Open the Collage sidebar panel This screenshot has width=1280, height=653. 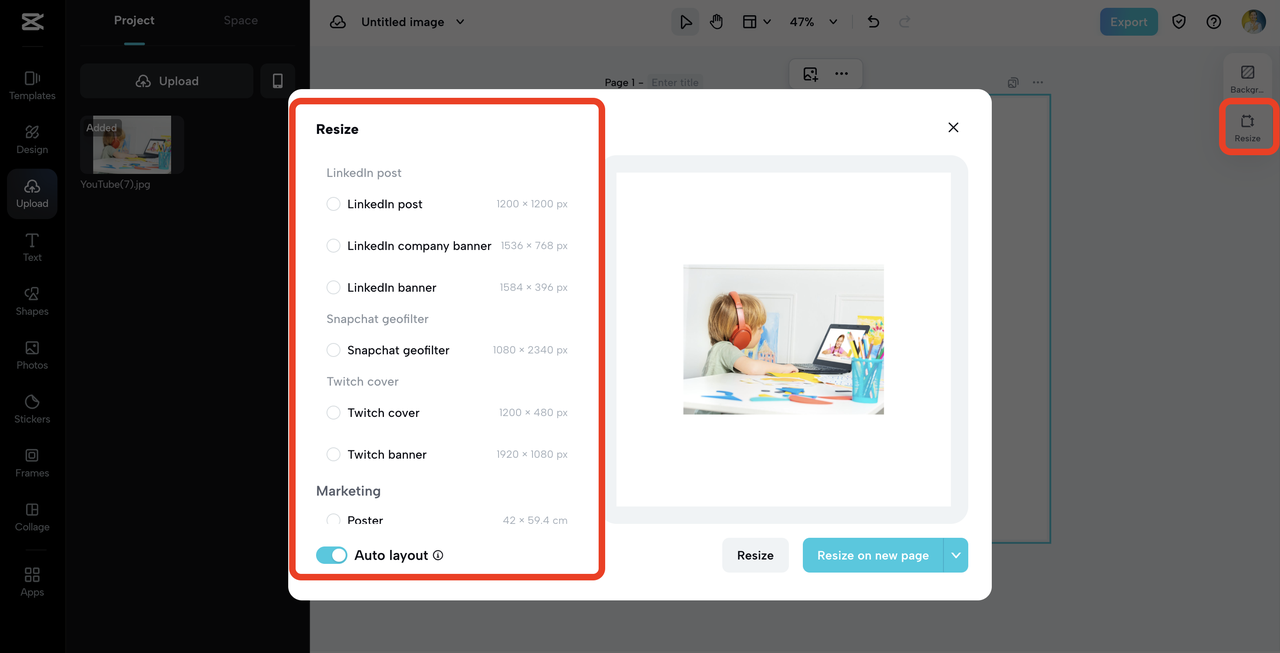click(x=32, y=517)
